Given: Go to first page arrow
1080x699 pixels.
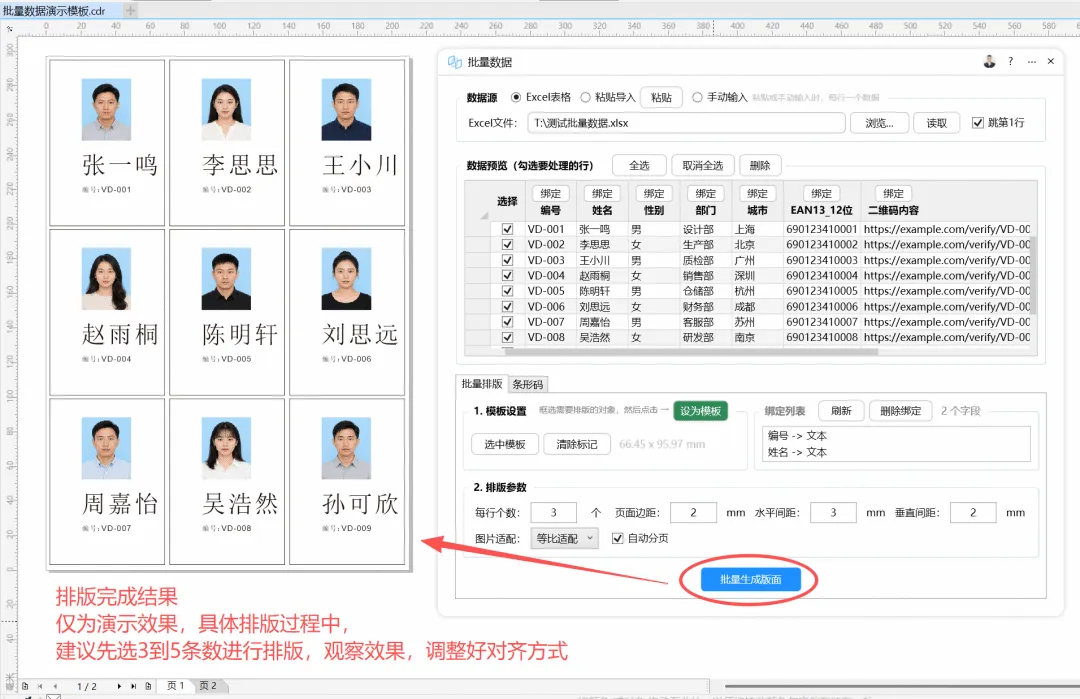Looking at the screenshot, I should pos(40,686).
